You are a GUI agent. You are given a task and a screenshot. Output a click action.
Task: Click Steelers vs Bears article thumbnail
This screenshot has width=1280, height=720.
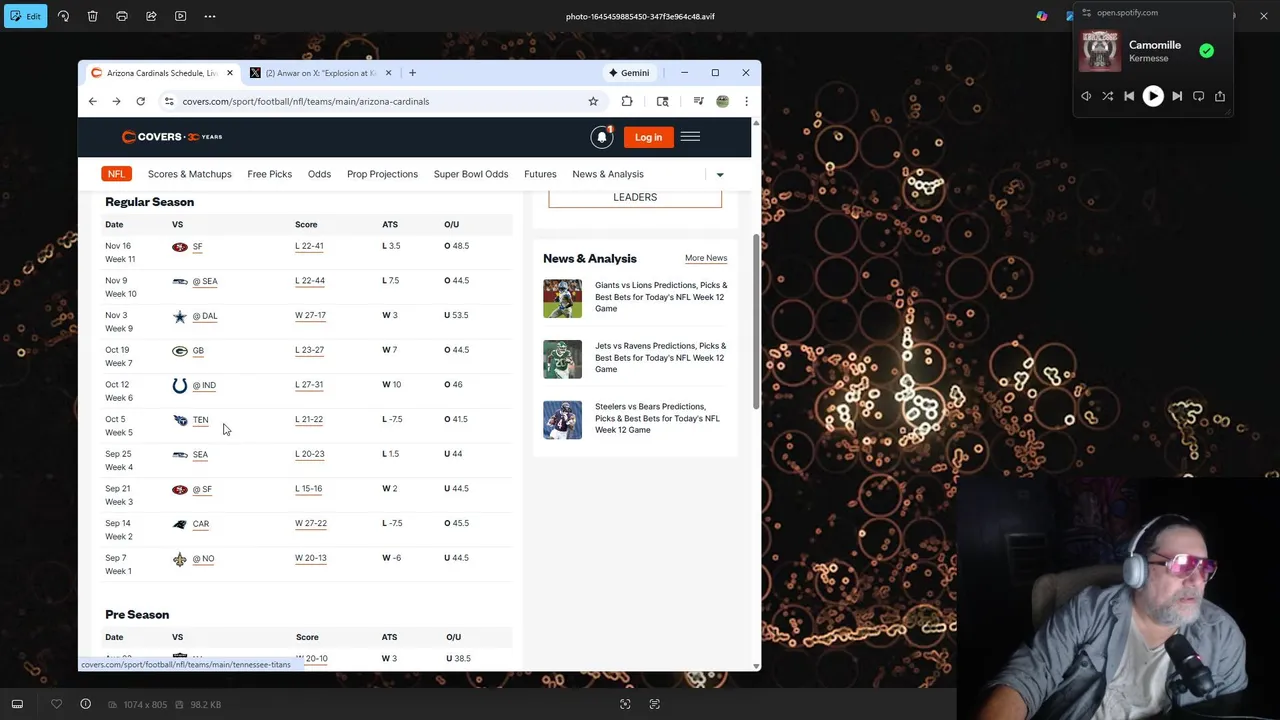tap(562, 420)
